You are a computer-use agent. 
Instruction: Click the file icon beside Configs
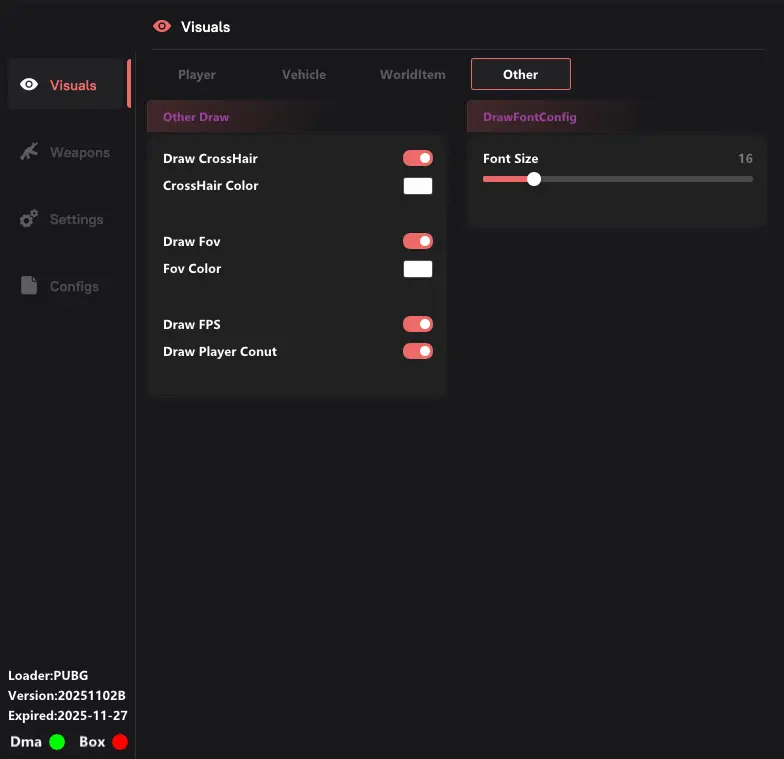(30, 286)
